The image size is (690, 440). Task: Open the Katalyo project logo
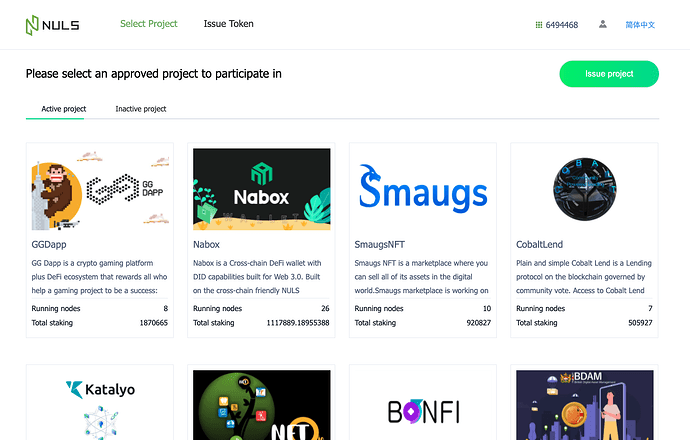tap(99, 405)
